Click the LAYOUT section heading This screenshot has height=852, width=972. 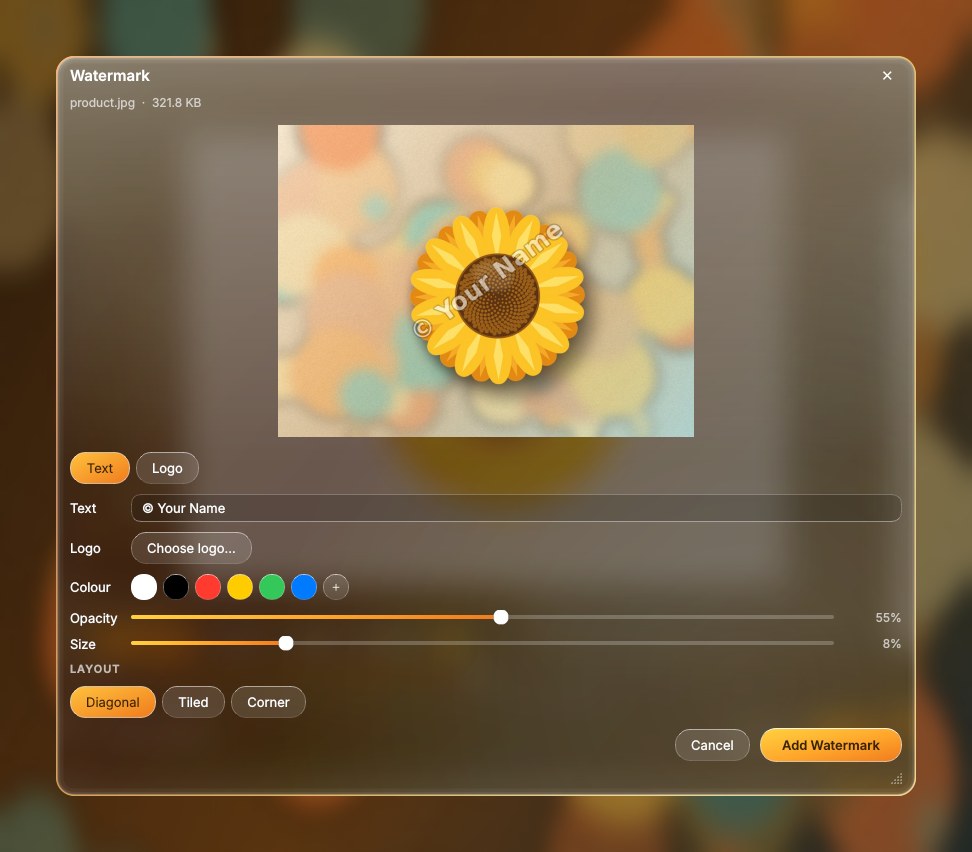(x=95, y=669)
